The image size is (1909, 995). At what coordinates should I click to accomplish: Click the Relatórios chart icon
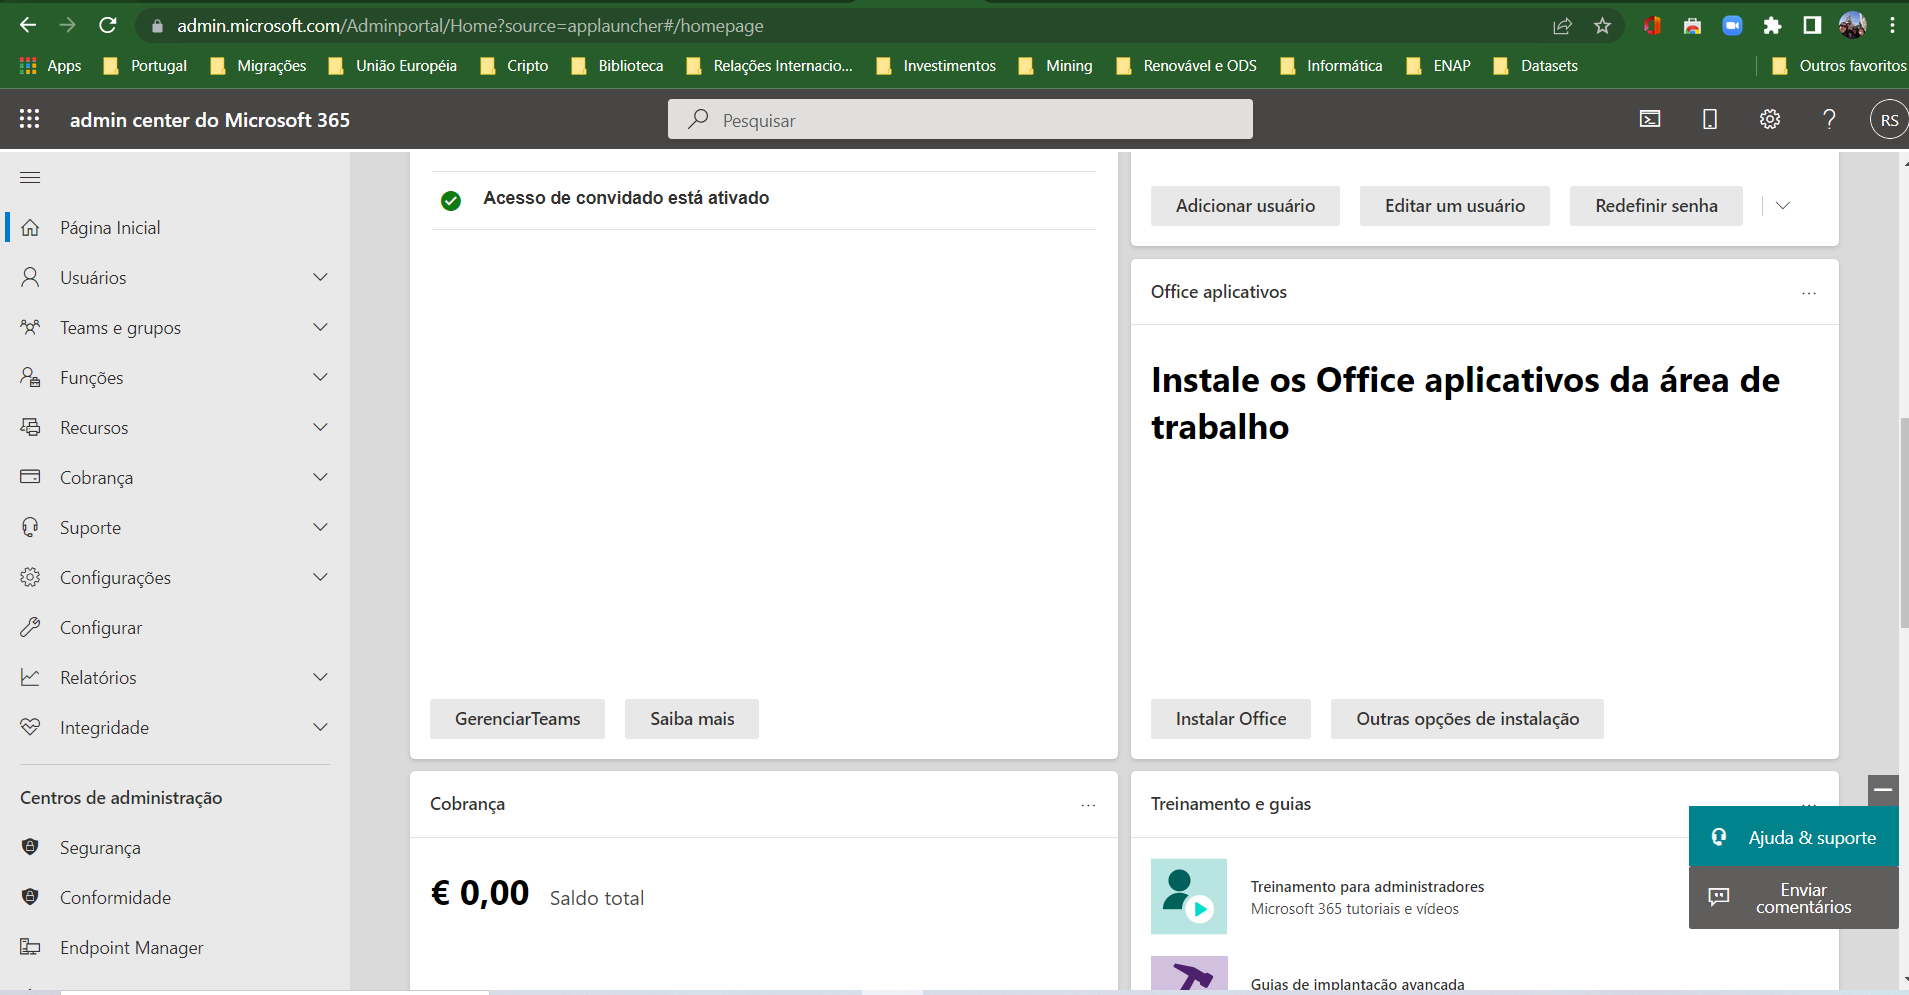[x=30, y=677]
